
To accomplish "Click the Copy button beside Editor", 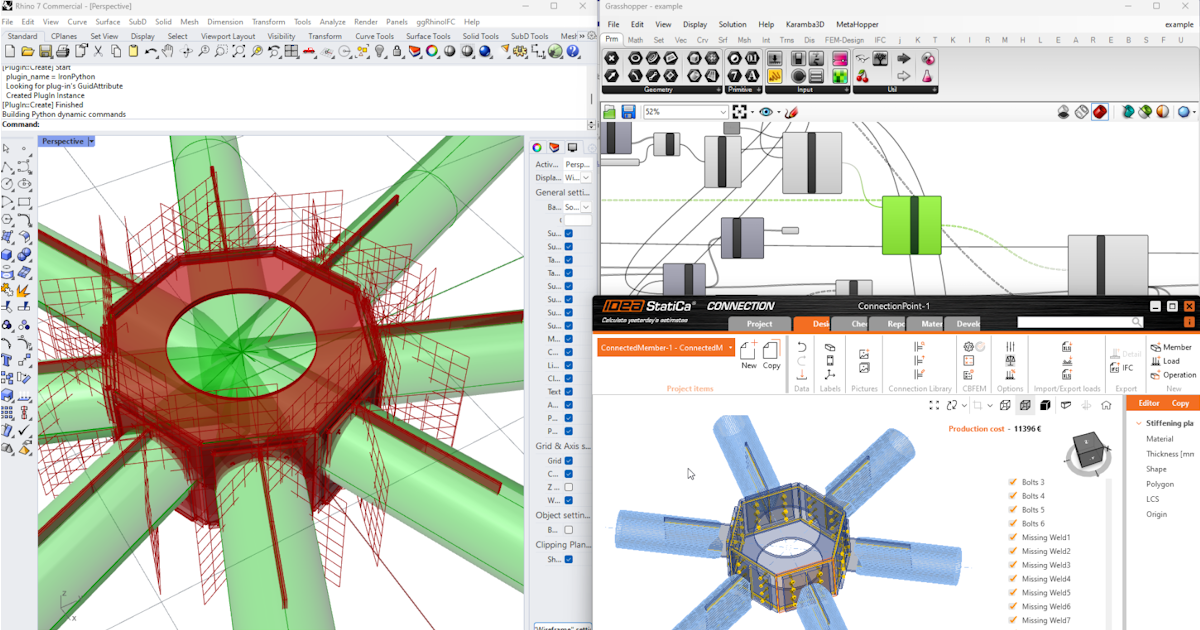I will click(x=1180, y=403).
